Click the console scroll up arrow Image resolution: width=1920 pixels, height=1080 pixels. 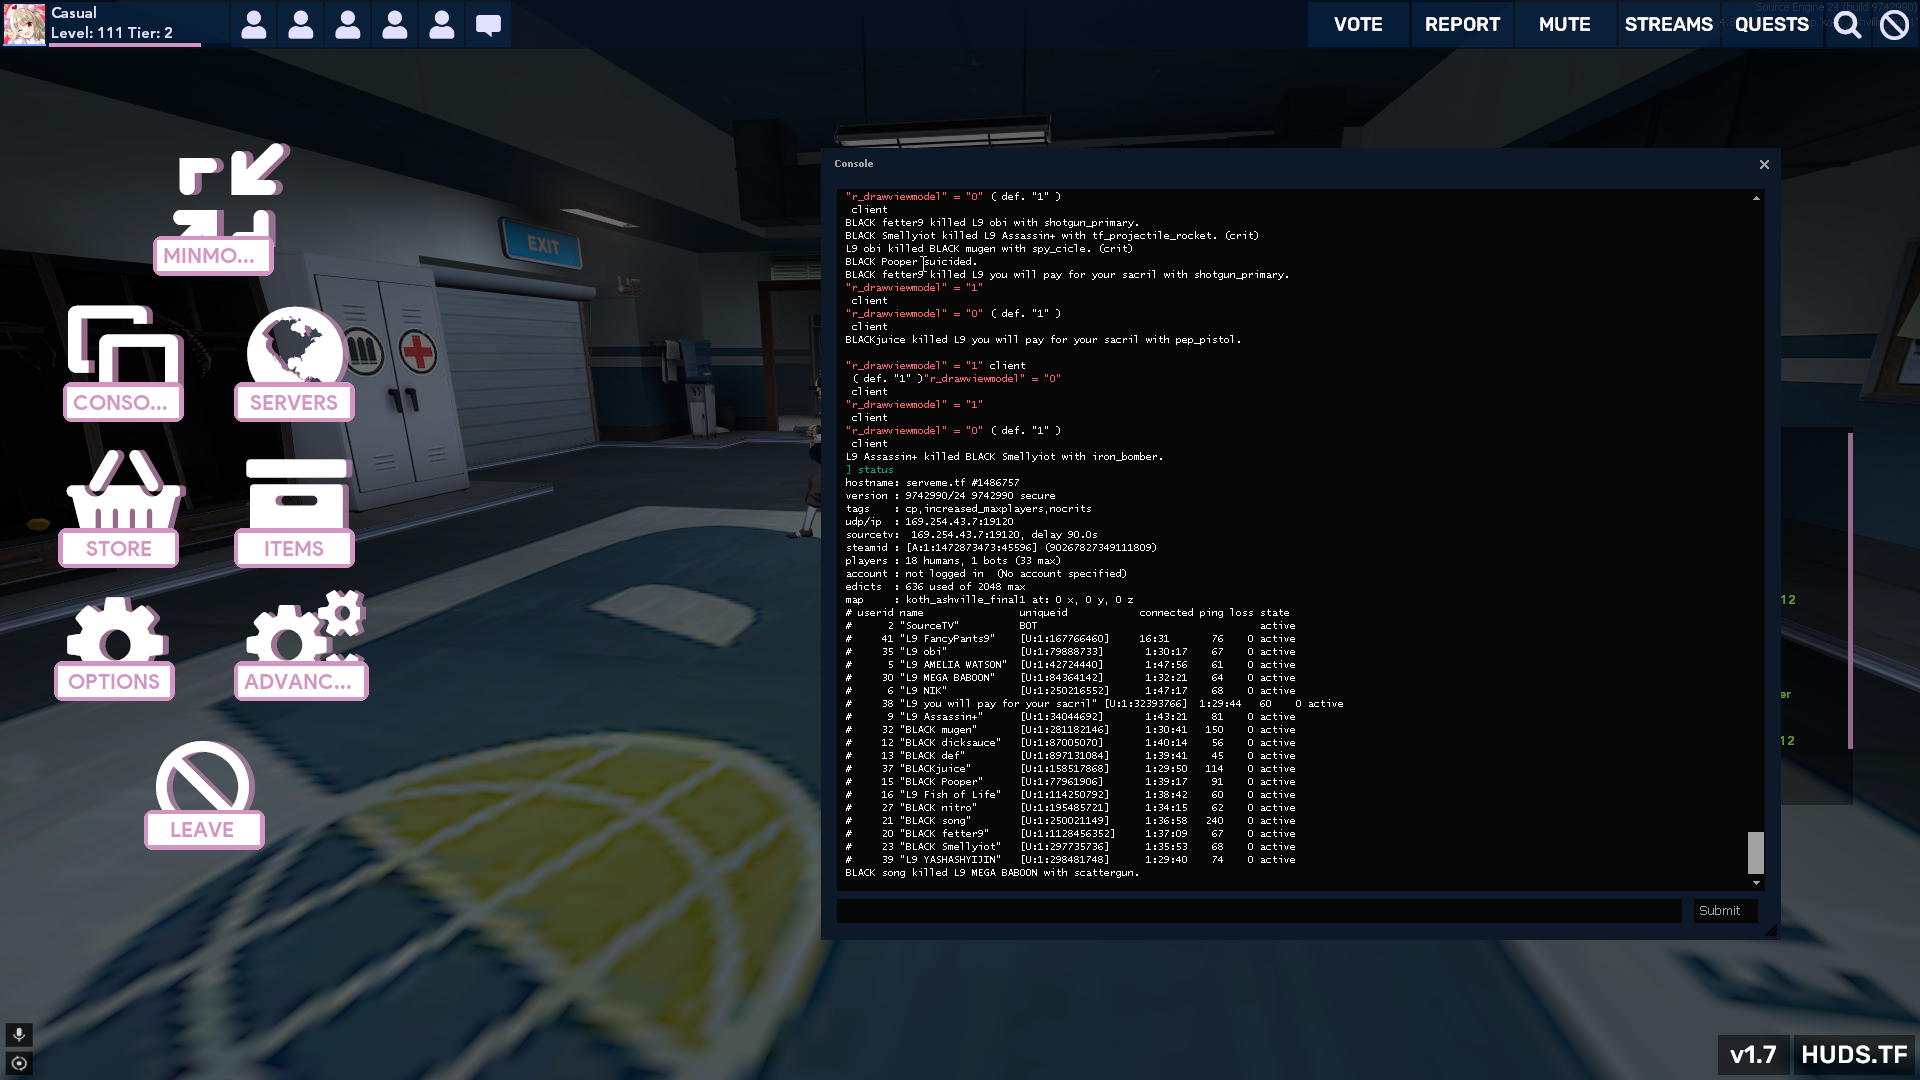(x=1756, y=198)
